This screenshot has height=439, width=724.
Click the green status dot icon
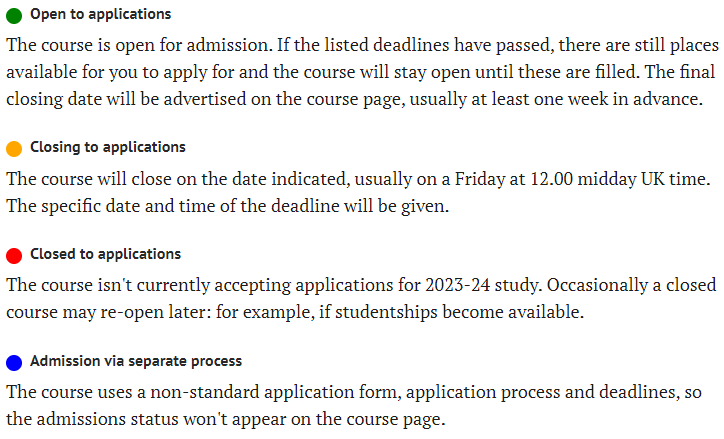[x=14, y=16]
